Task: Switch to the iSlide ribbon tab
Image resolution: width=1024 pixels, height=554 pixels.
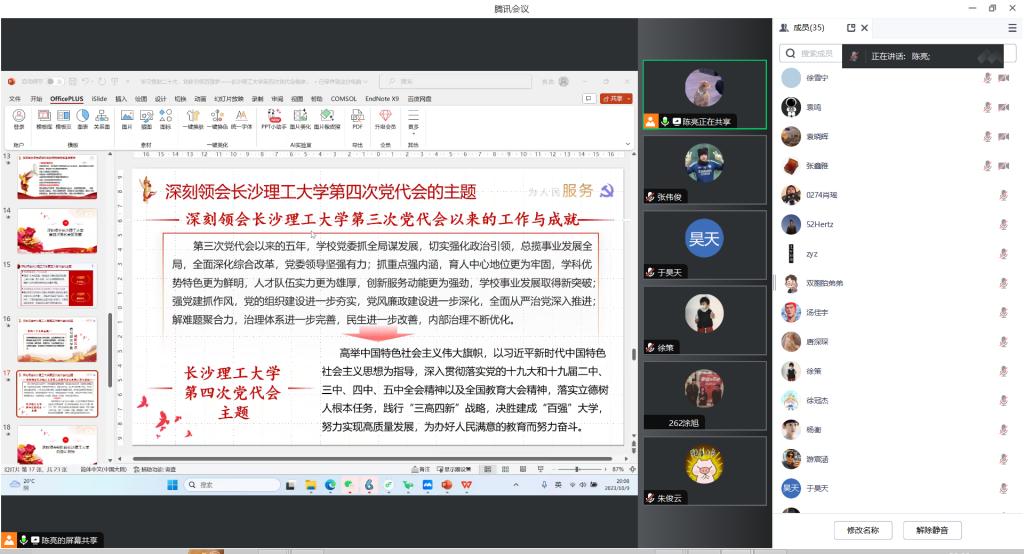Action: [99, 99]
